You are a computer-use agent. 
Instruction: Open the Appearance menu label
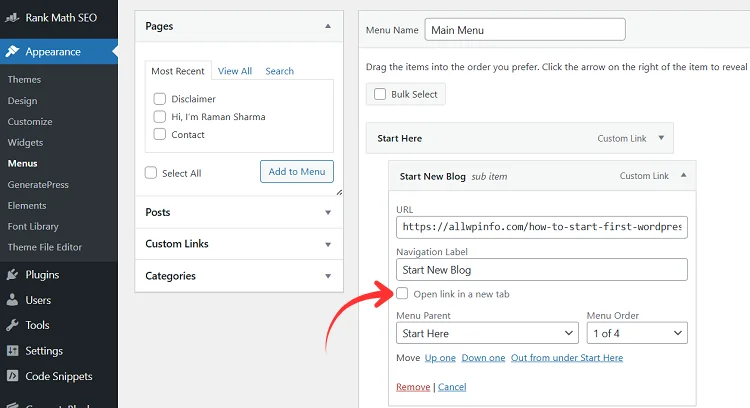(x=53, y=52)
